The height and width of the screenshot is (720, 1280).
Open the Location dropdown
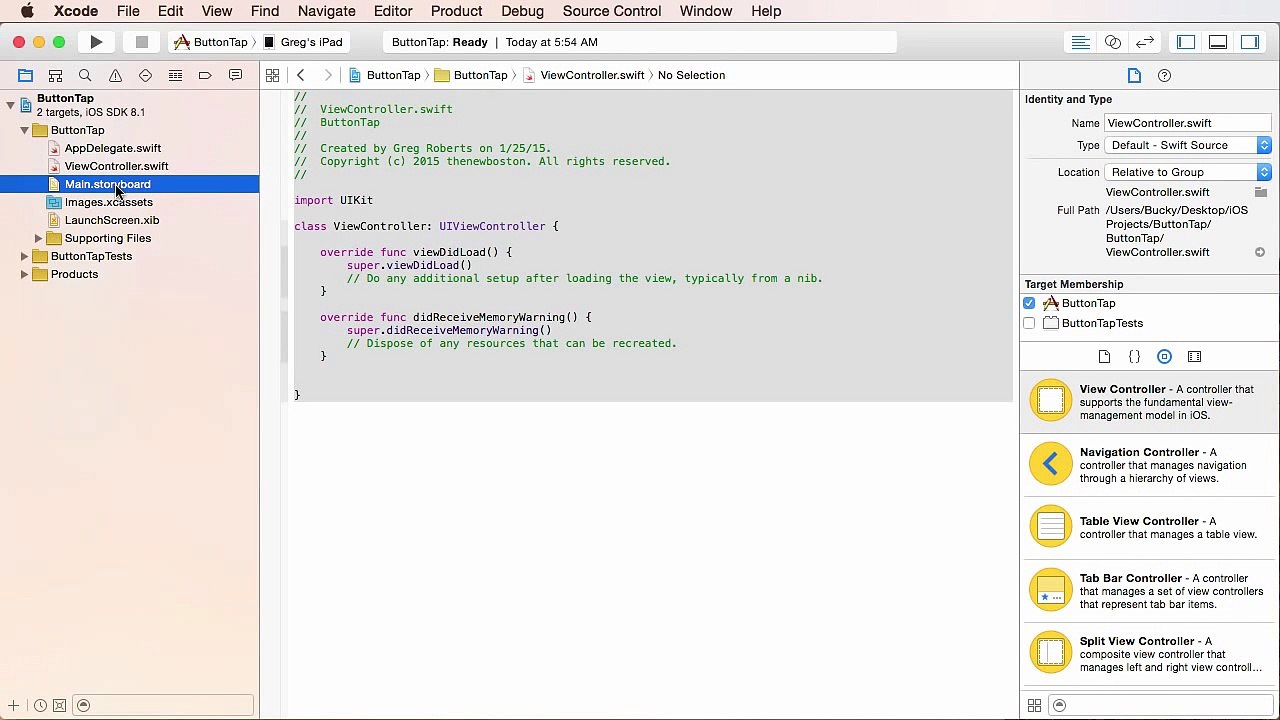[1188, 172]
